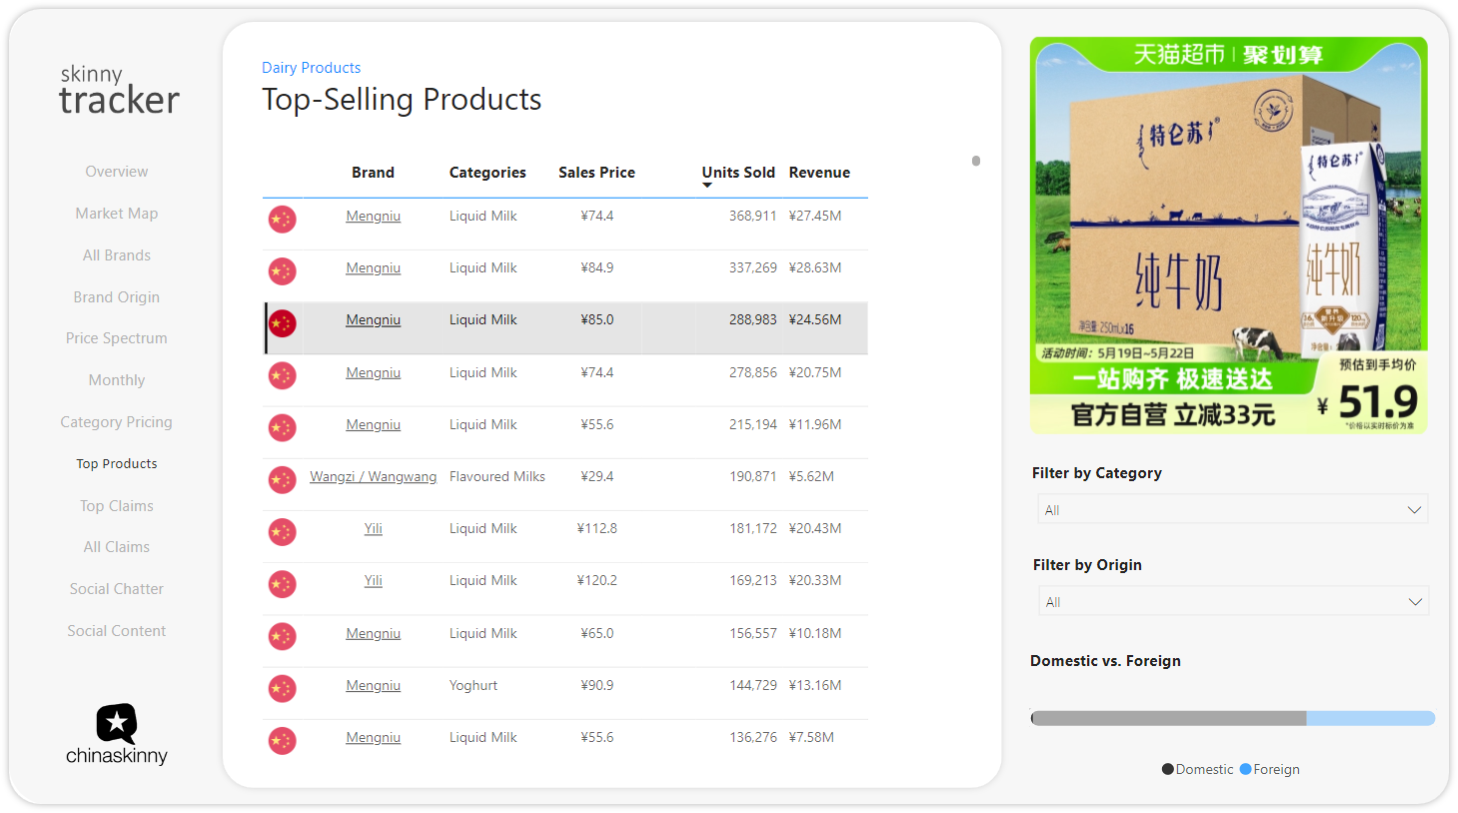Click the Flavoured Milks category cell

click(x=497, y=476)
